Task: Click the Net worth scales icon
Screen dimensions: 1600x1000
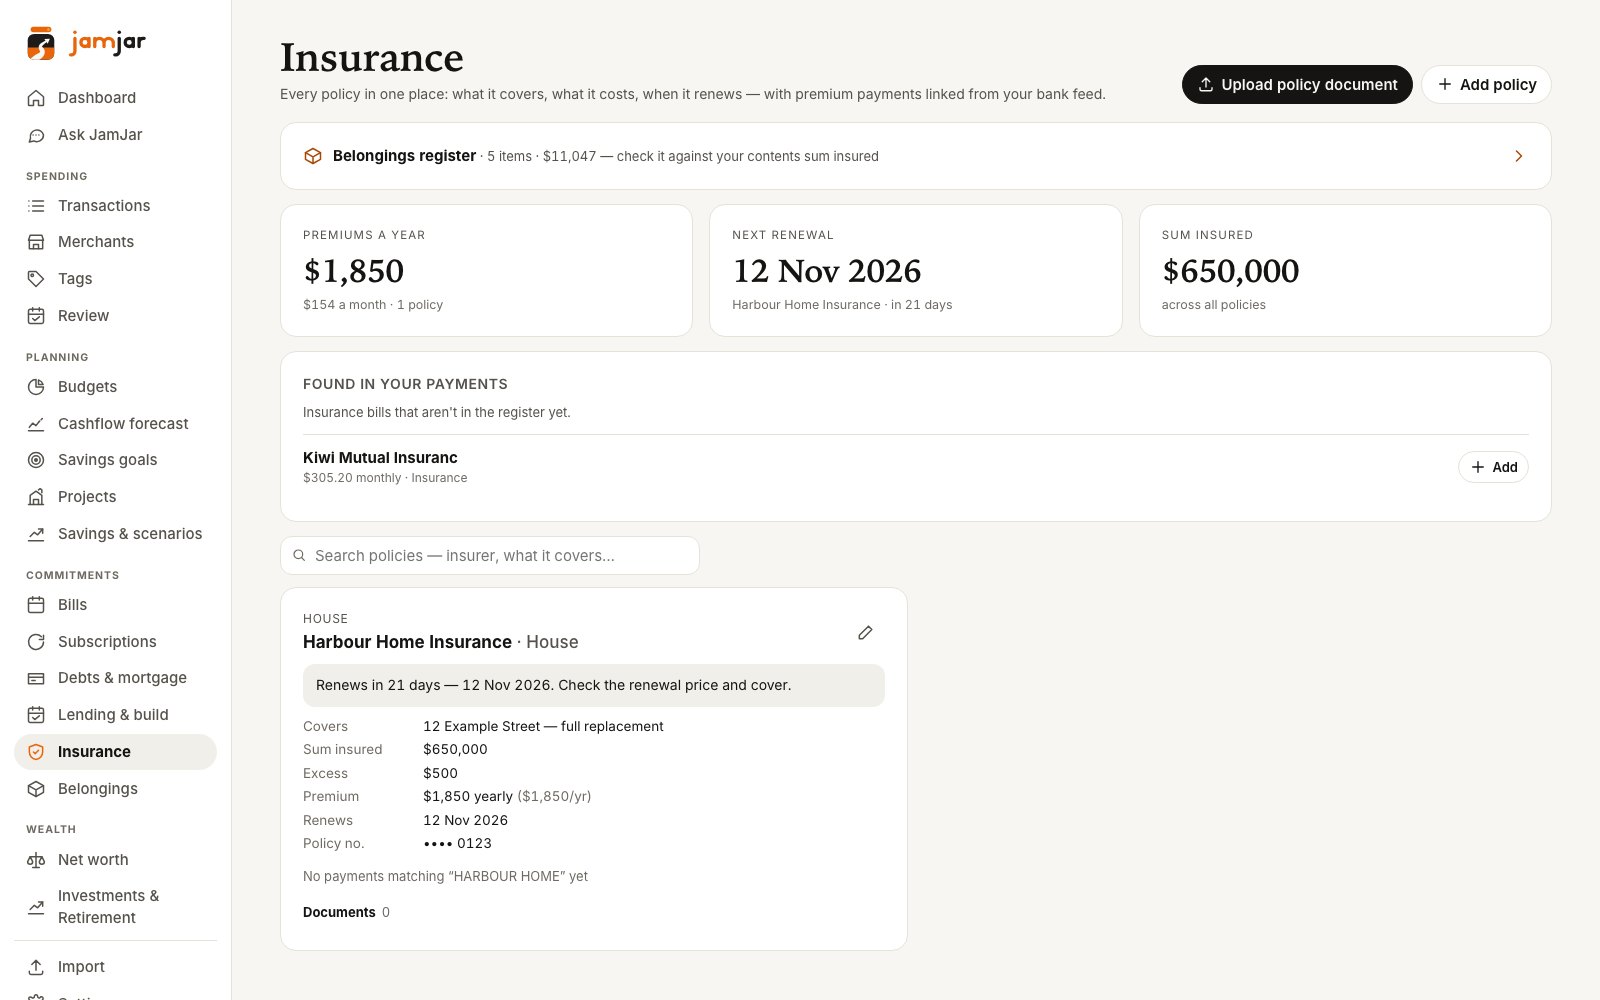Action: click(x=36, y=860)
